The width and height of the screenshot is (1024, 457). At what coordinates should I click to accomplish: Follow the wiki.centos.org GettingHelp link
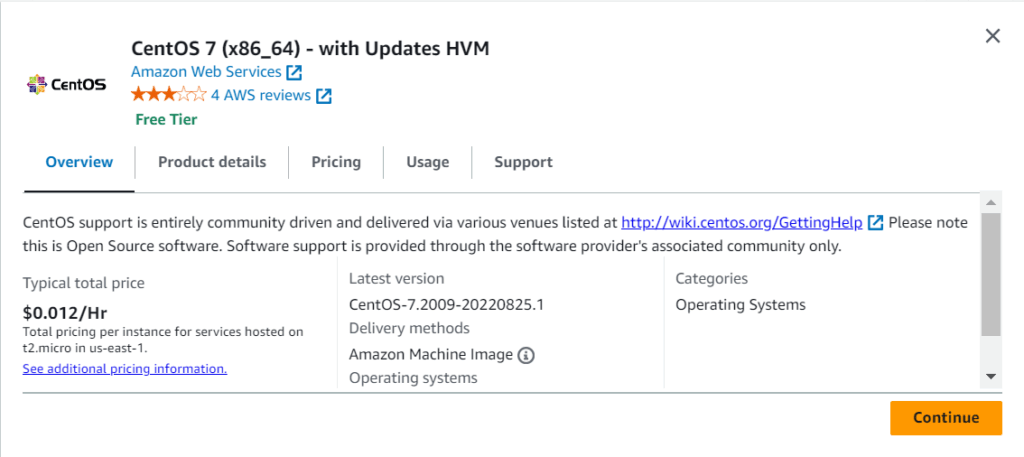pos(741,223)
